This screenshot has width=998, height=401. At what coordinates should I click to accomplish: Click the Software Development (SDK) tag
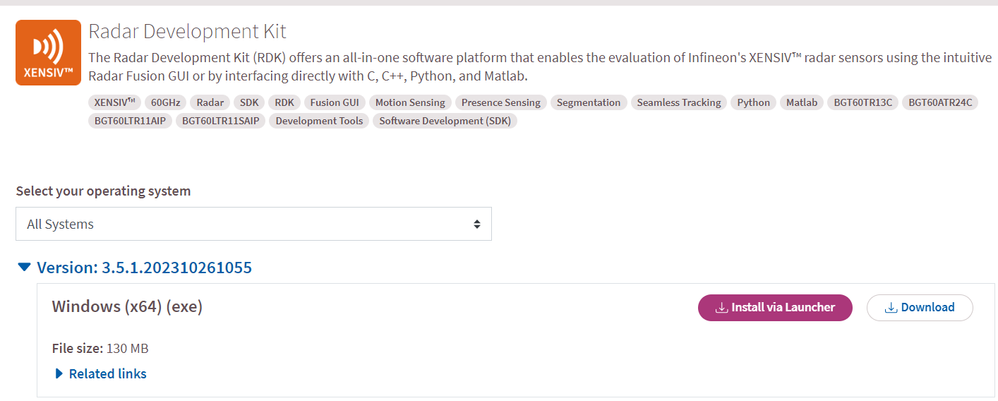click(446, 121)
